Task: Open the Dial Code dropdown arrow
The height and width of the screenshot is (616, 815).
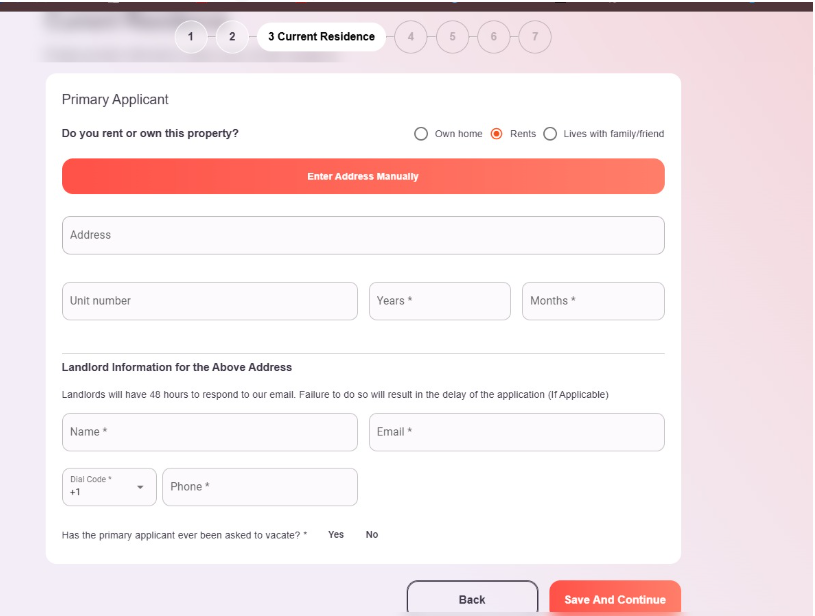Action: 140,487
